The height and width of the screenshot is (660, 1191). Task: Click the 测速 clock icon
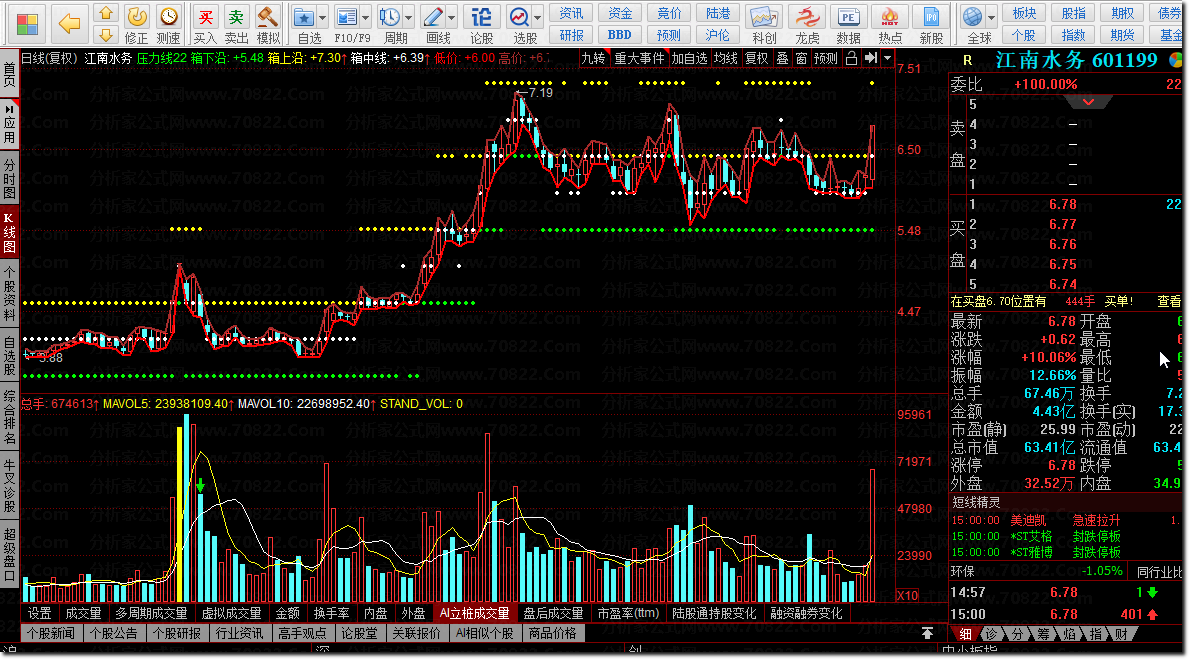pos(169,17)
